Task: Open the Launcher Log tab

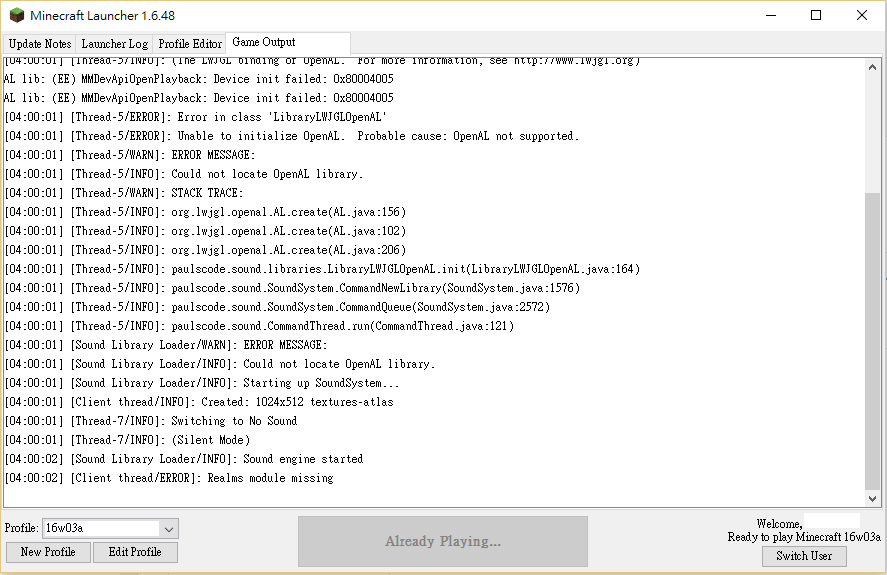Action: point(114,44)
